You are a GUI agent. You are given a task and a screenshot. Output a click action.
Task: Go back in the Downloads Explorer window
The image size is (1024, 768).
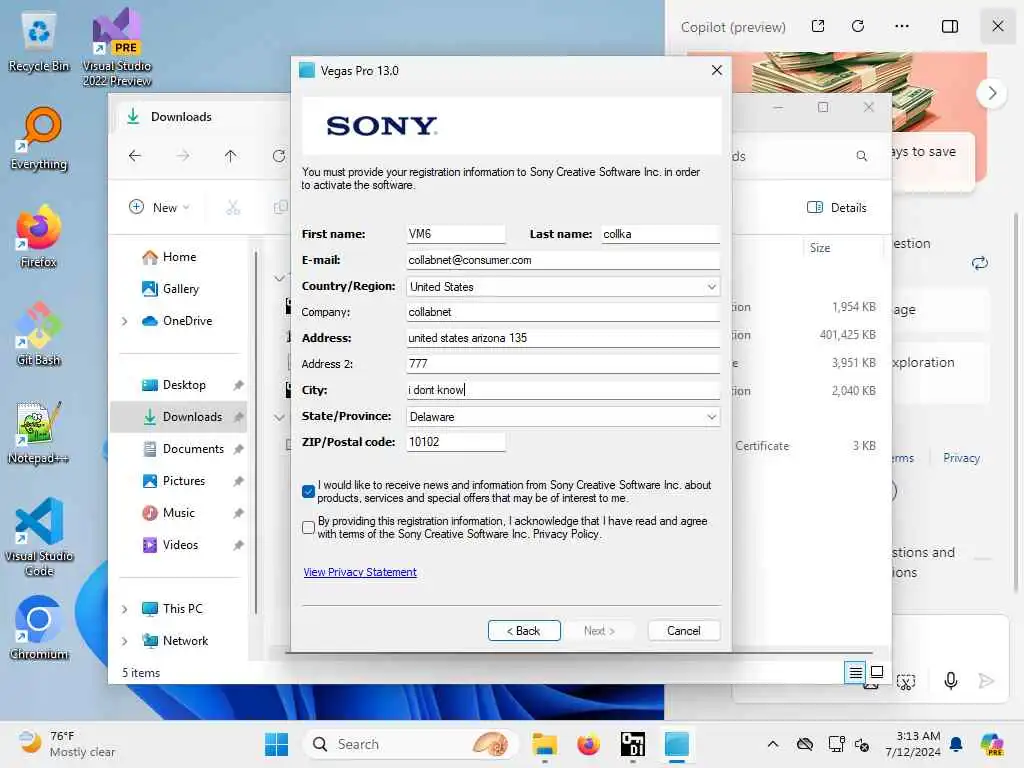[135, 155]
